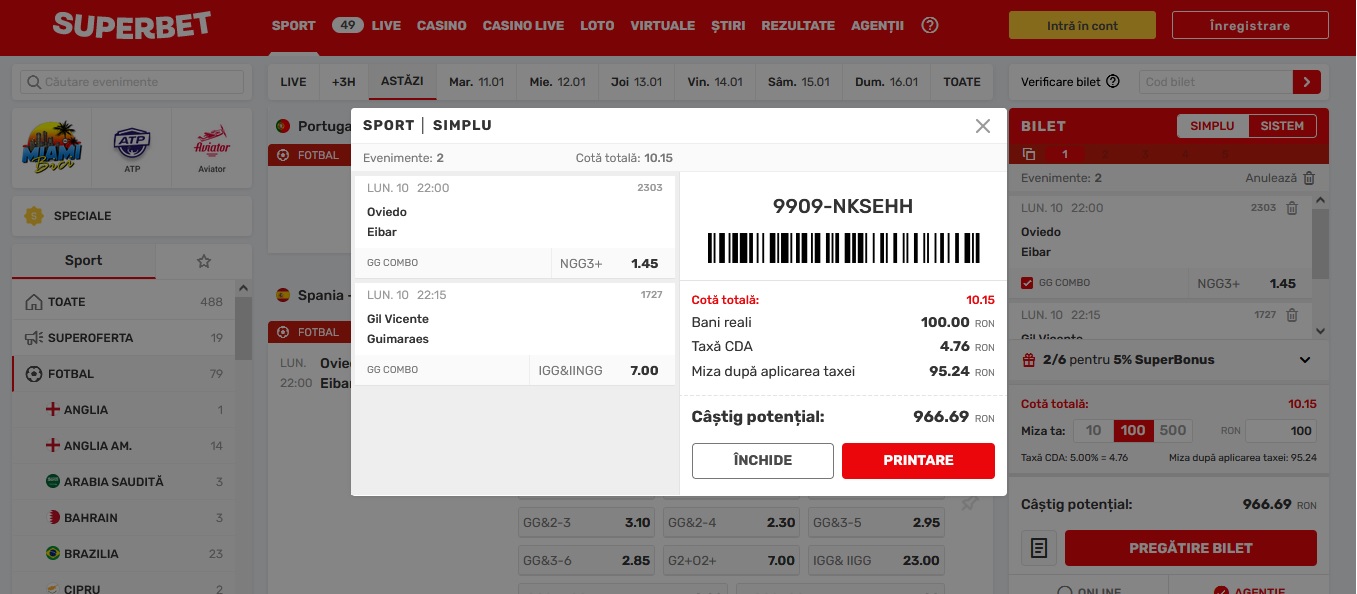Close the Sport Simplu dialog with the X

(983, 126)
